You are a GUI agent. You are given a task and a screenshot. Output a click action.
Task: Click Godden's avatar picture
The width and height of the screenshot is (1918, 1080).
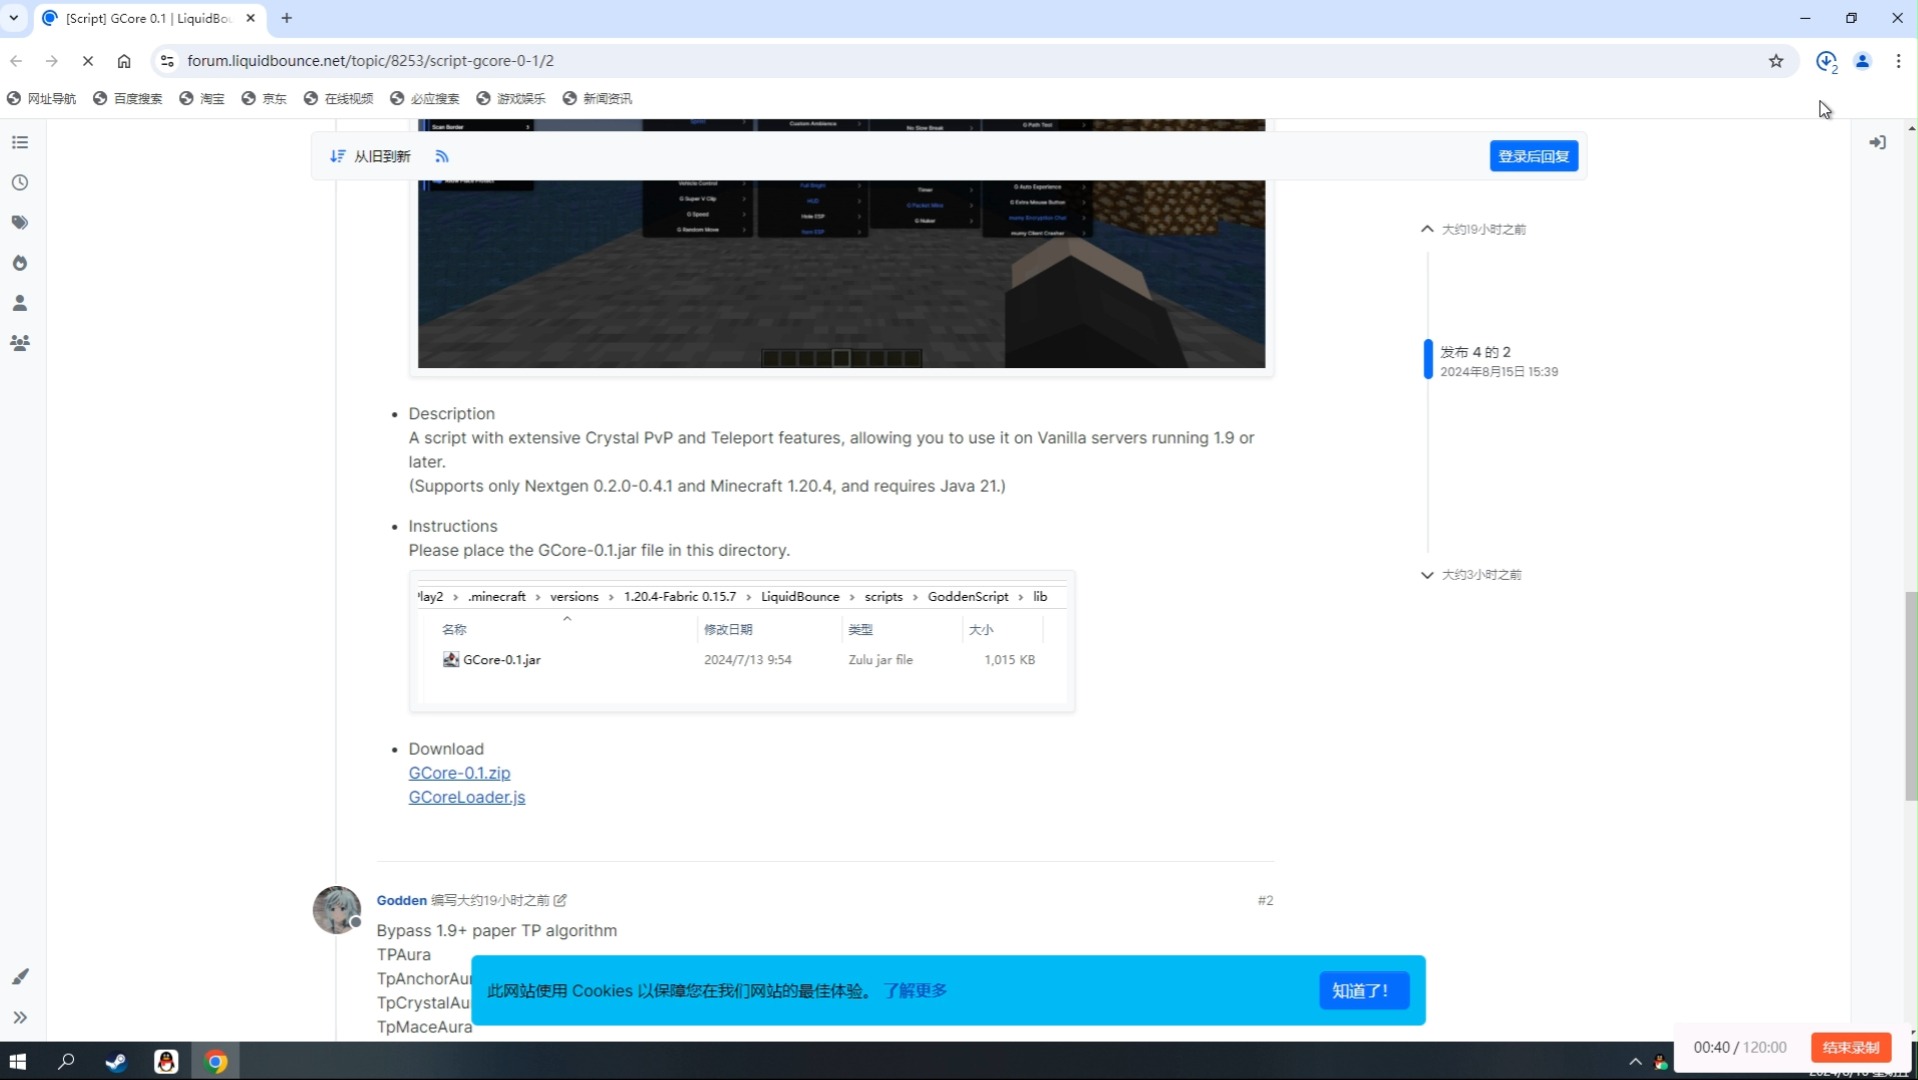click(337, 910)
